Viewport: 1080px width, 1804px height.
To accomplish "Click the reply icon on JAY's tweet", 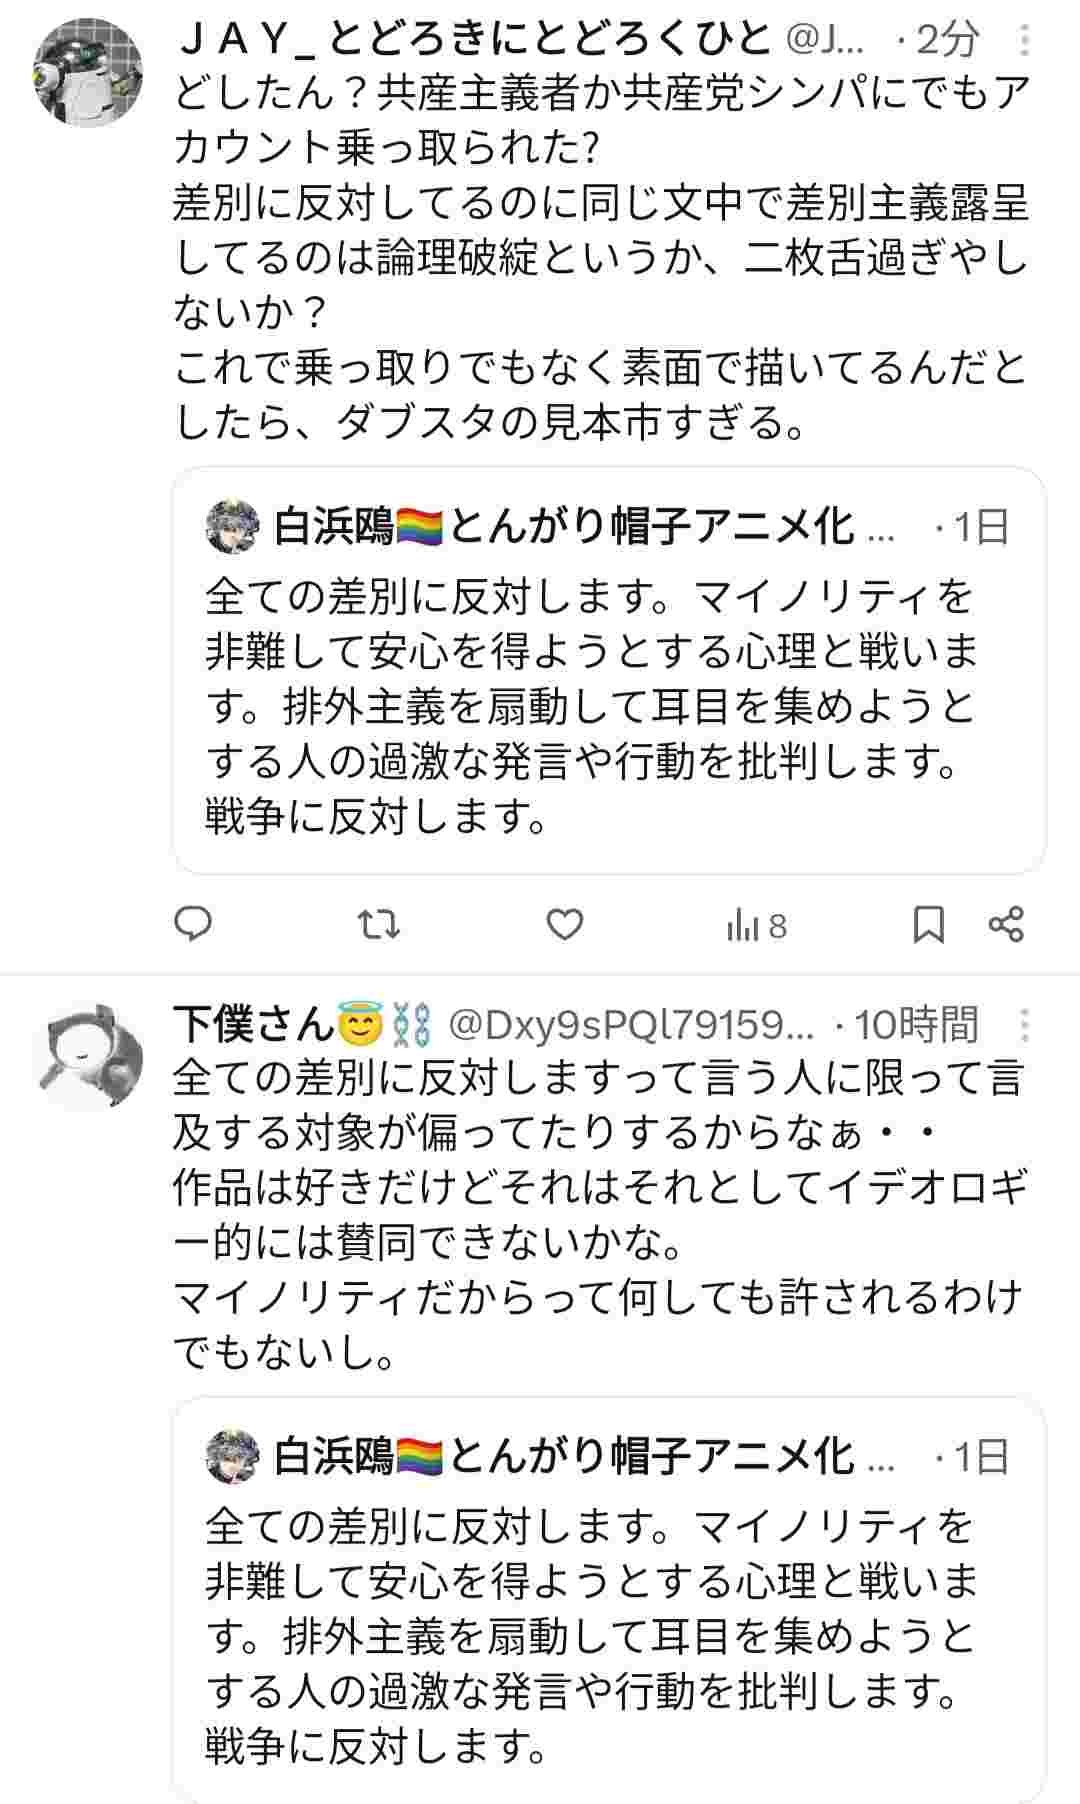I will point(193,924).
